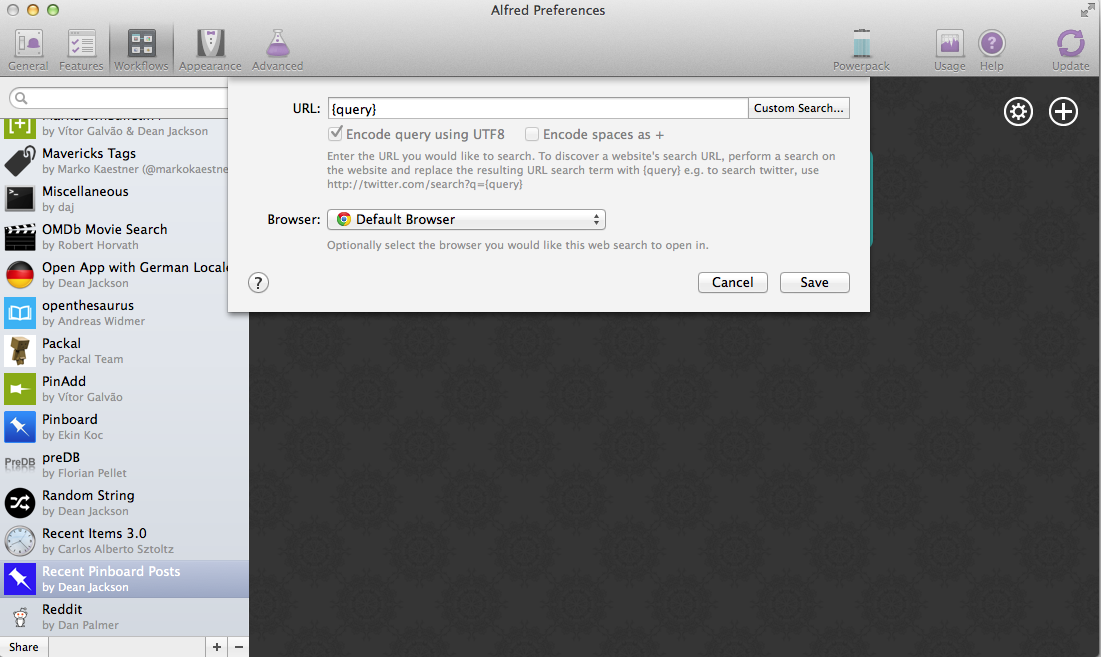Select OMDb Movie Search clapperboard icon
Image resolution: width=1101 pixels, height=657 pixels.
click(x=20, y=237)
